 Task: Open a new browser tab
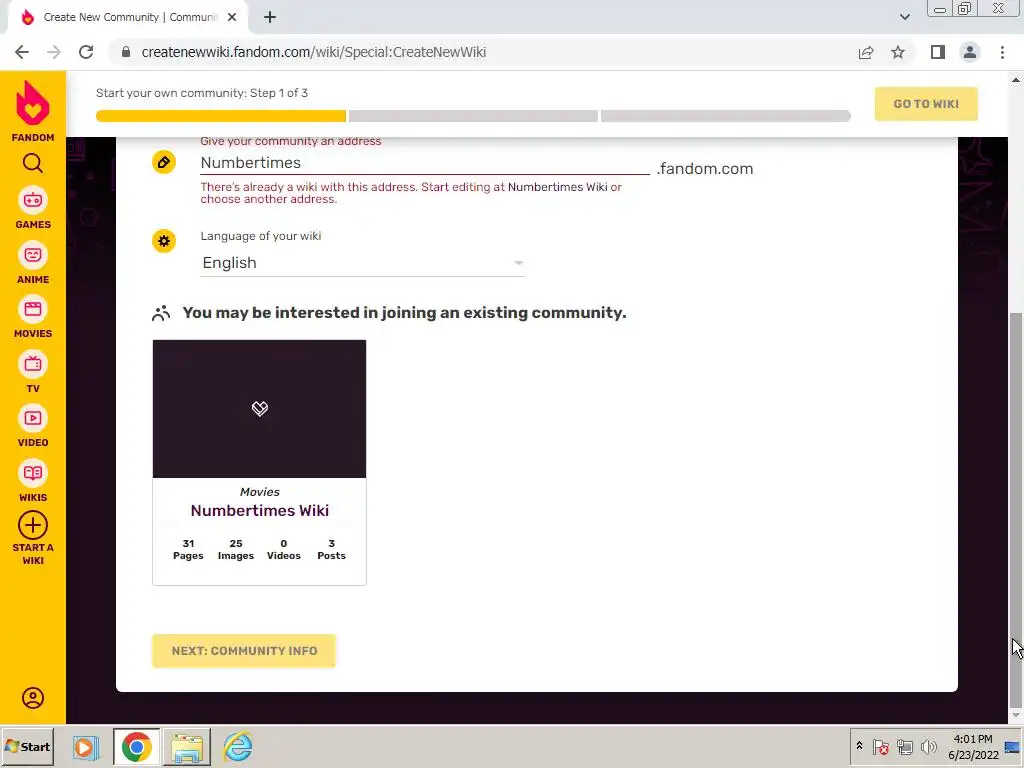click(270, 18)
